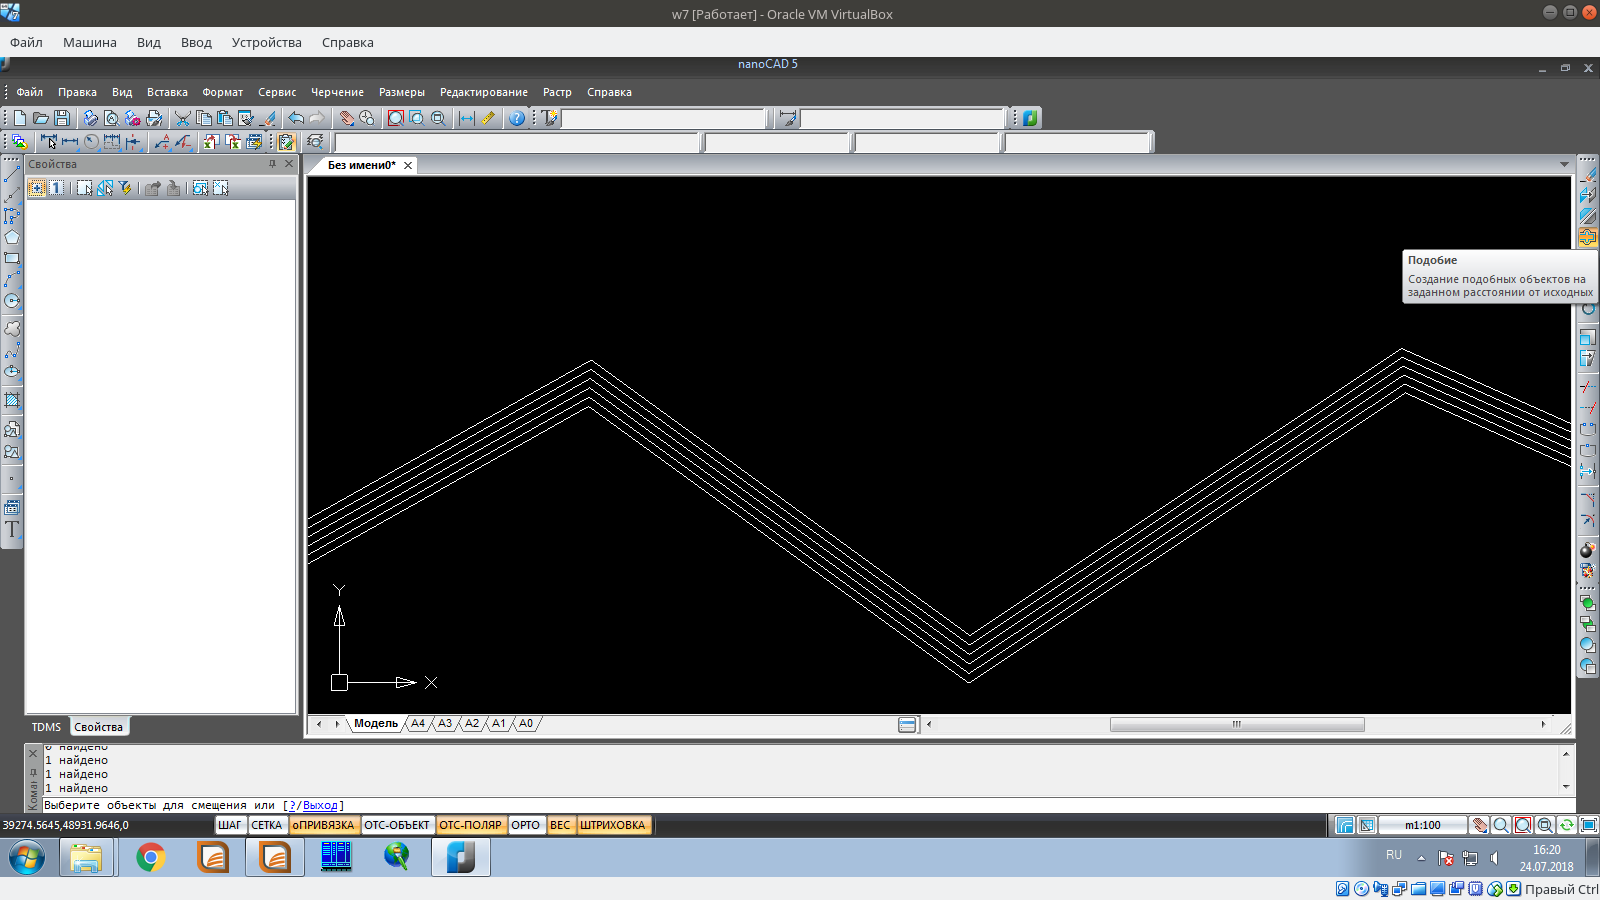The height and width of the screenshot is (900, 1600).
Task: Open the layout tabs list arrow
Action: (x=1565, y=164)
